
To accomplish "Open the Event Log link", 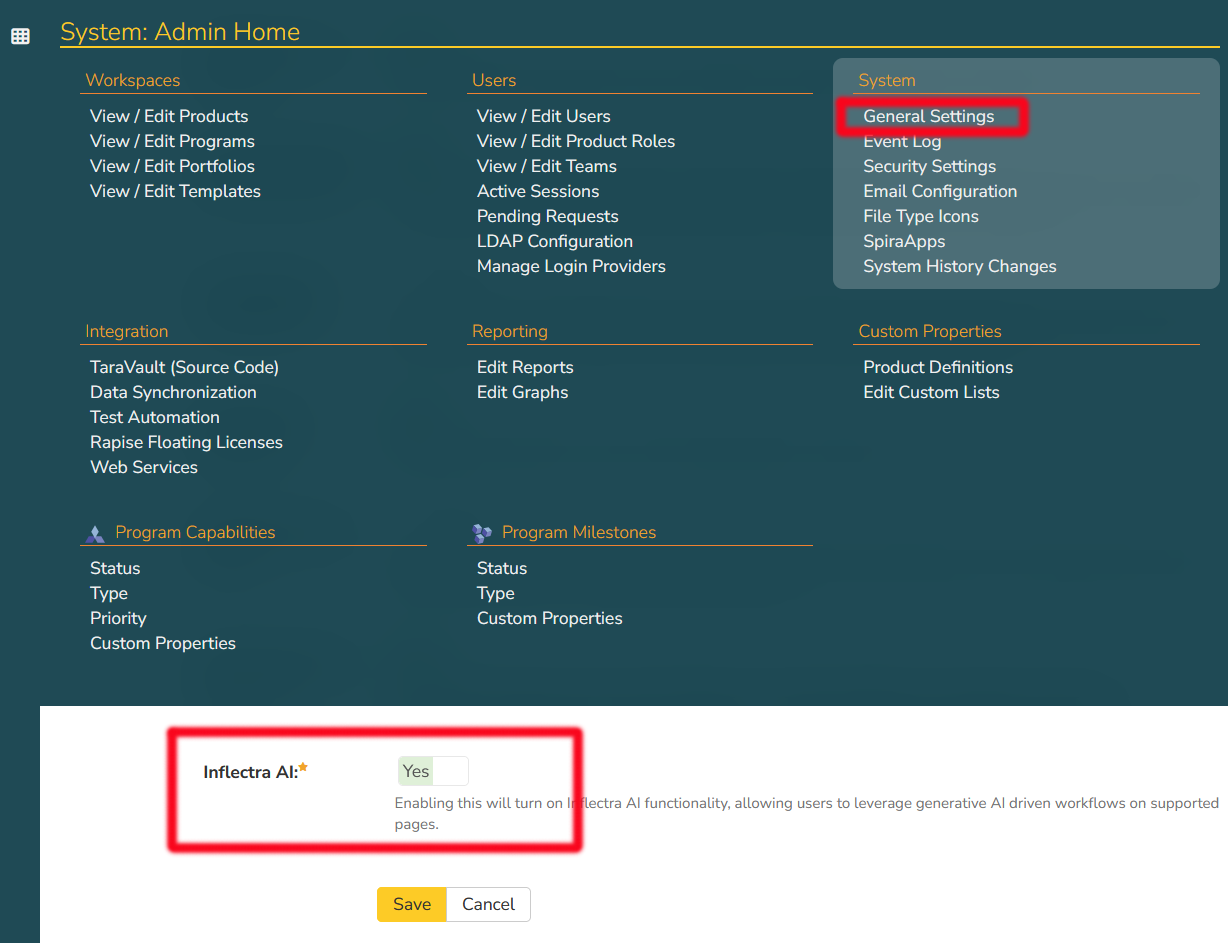I will coord(902,141).
